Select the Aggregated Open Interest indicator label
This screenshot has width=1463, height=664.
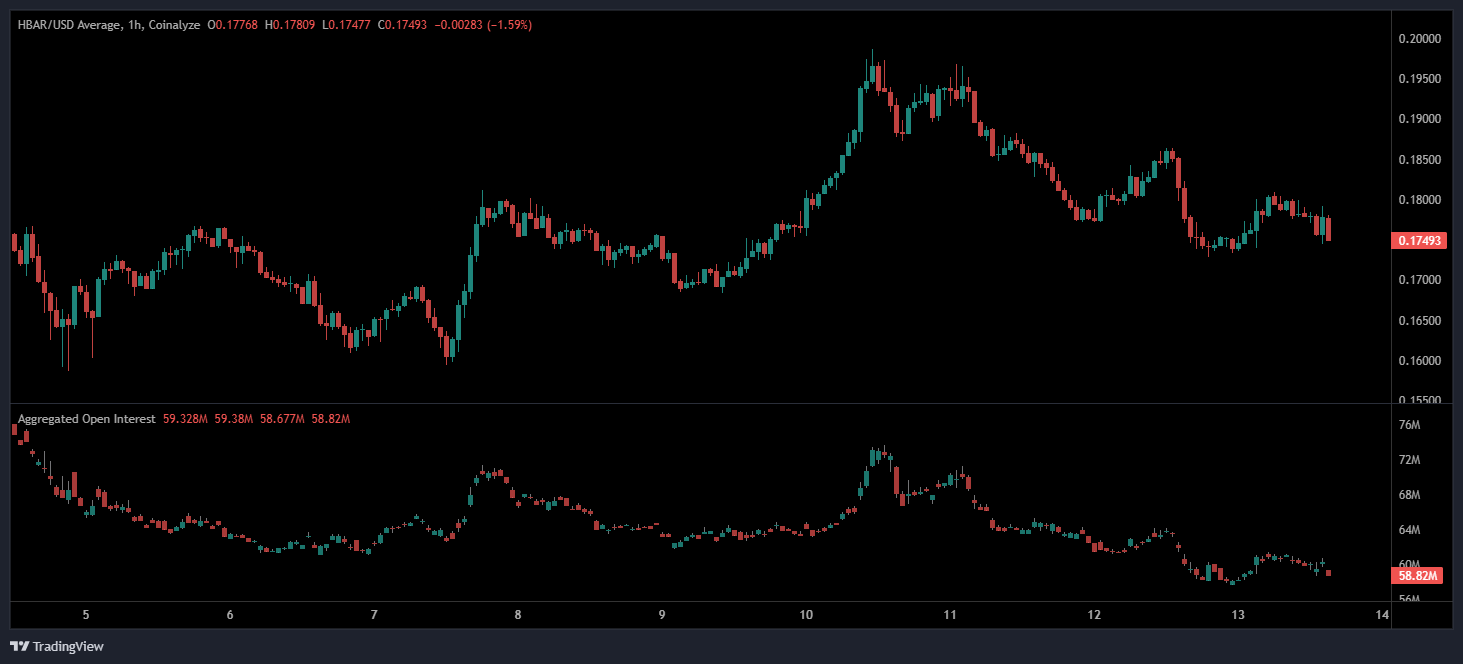(86, 419)
